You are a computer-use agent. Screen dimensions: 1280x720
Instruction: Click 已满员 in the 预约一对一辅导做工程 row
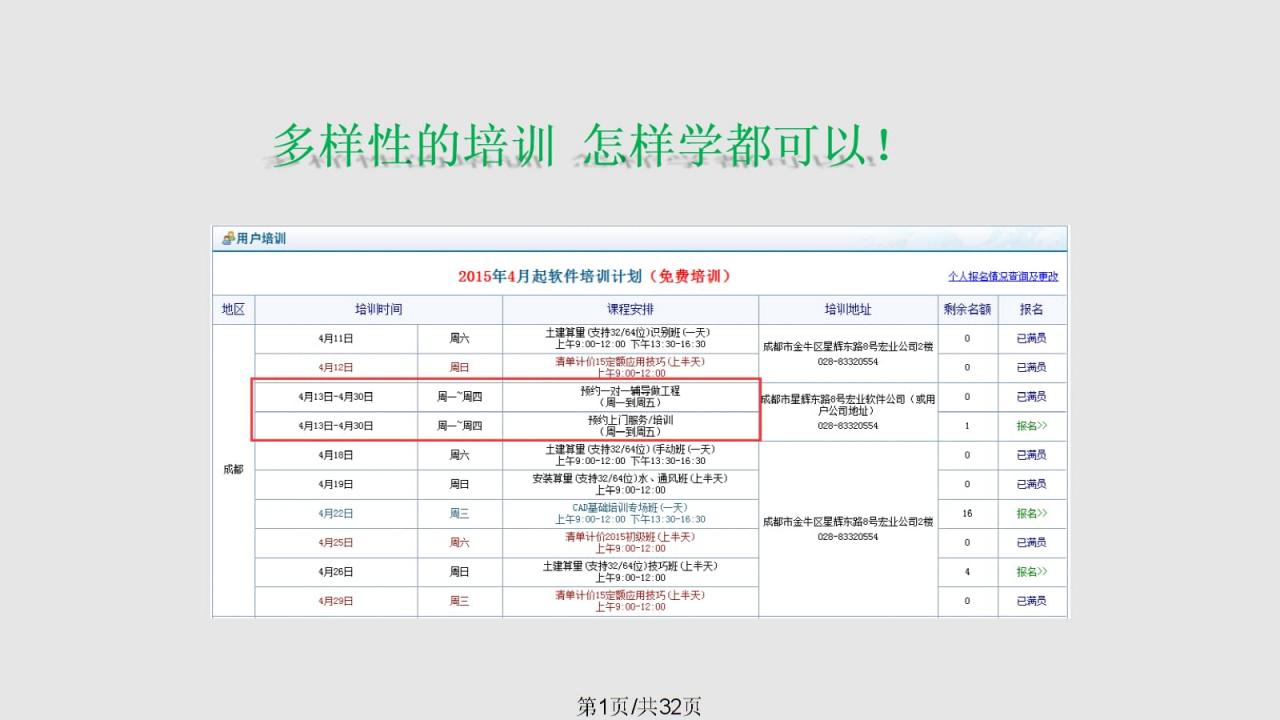(1032, 396)
